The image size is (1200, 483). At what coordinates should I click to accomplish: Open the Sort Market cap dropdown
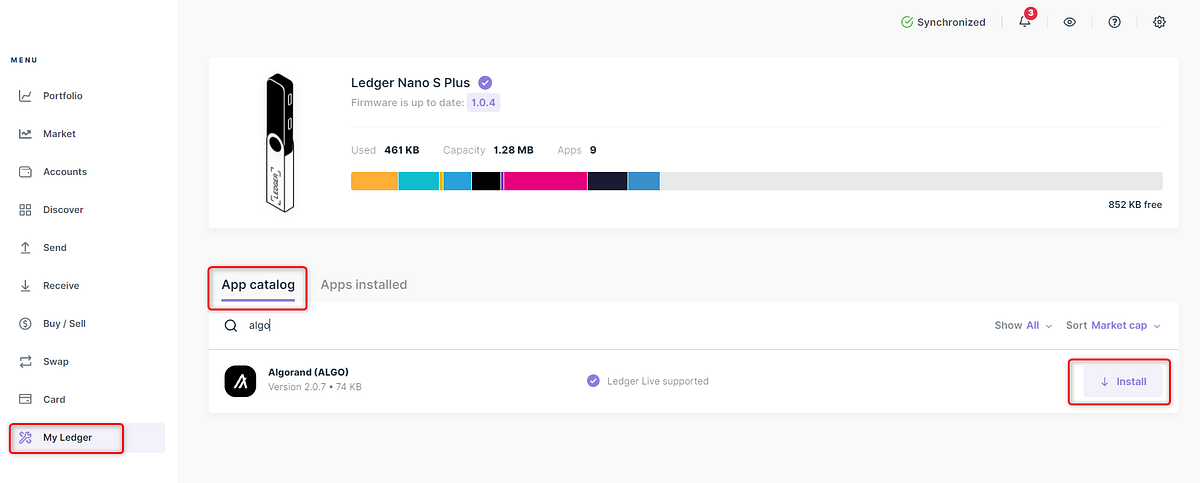(1113, 325)
